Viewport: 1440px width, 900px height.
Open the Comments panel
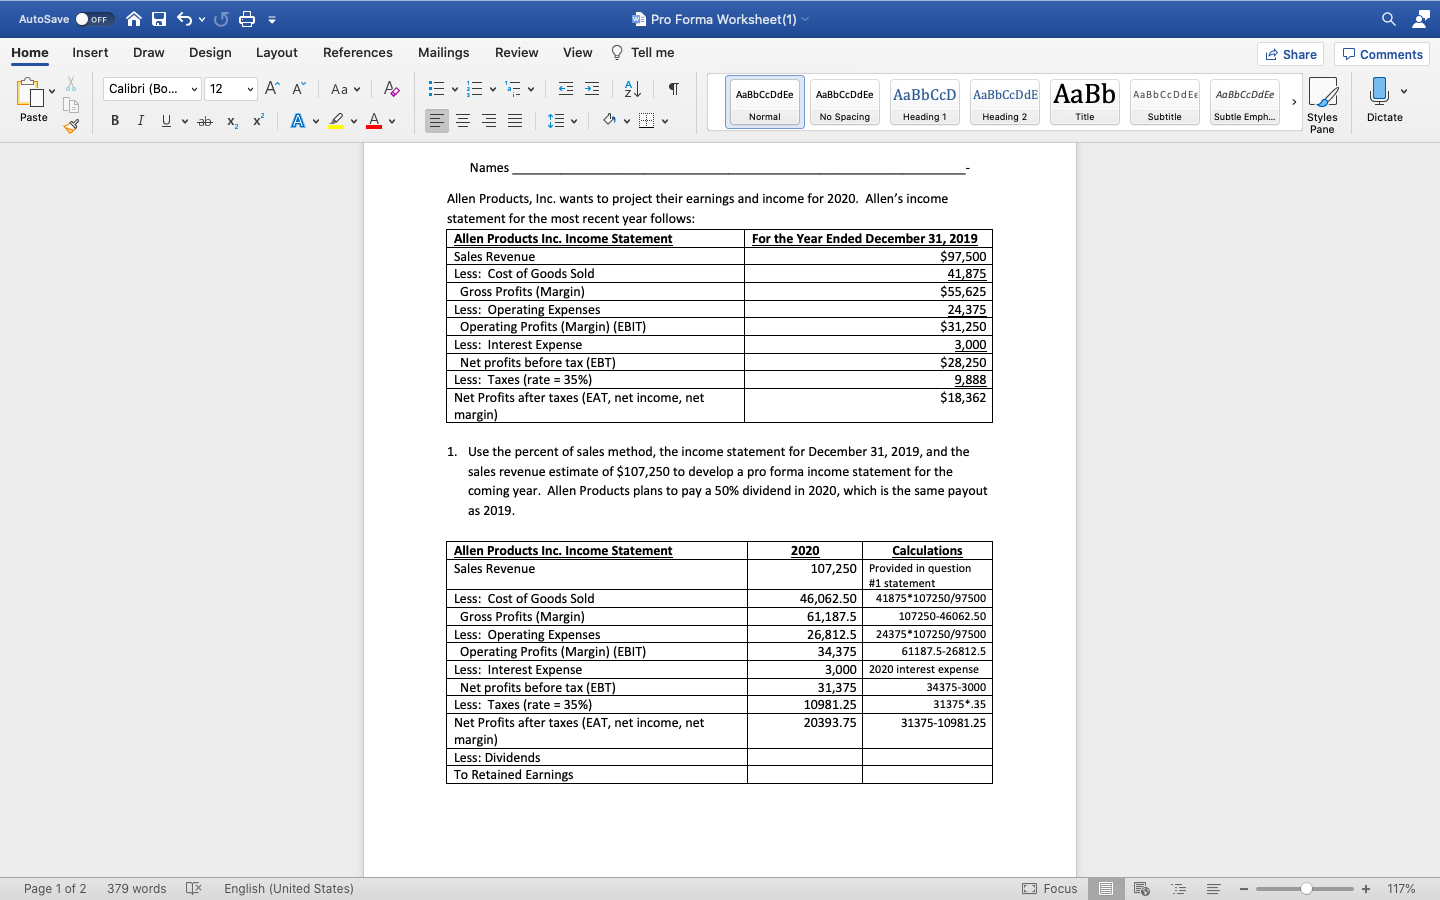tap(1381, 54)
